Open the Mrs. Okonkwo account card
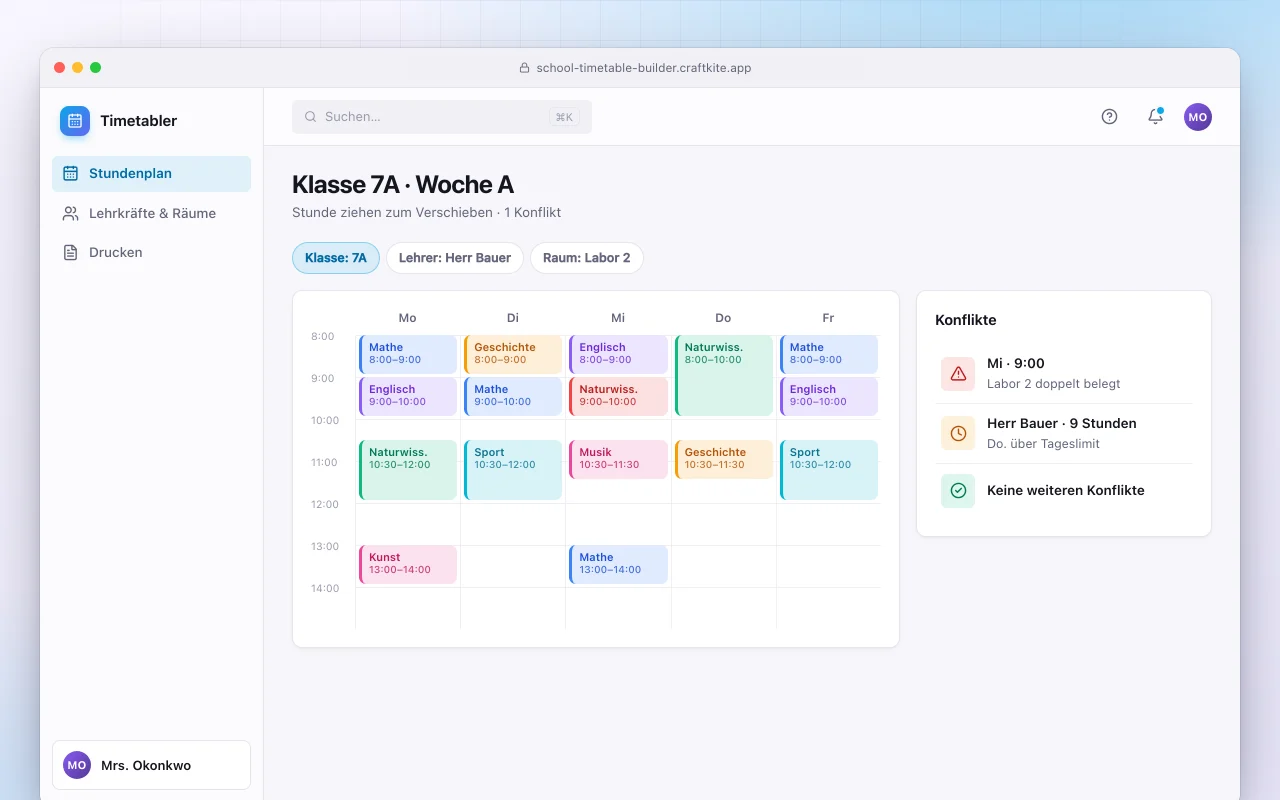 click(x=152, y=765)
